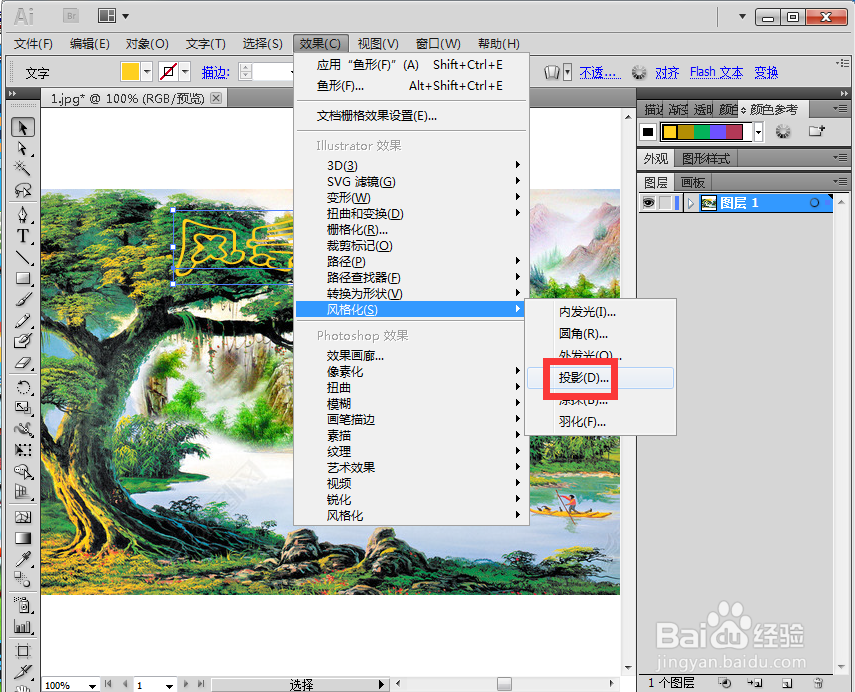Click the recolor artwork wheel in control bar
Viewport: 855px width, 692px height.
639,72
